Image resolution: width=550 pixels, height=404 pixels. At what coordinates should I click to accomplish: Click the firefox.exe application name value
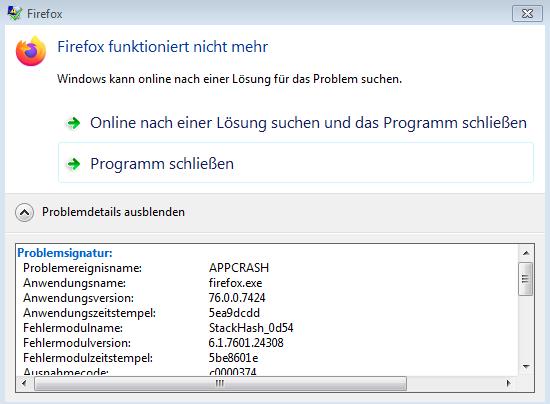(x=235, y=283)
